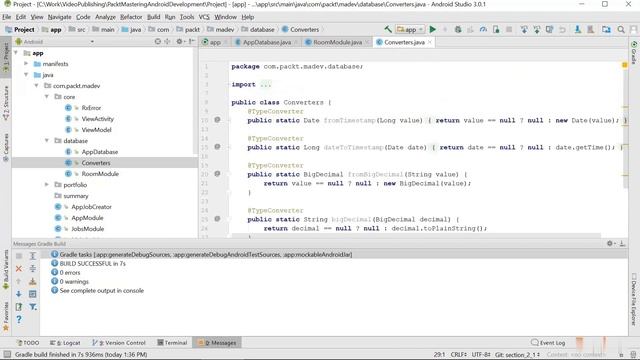
Task: Expand the portfolio package
Action: click(47, 184)
